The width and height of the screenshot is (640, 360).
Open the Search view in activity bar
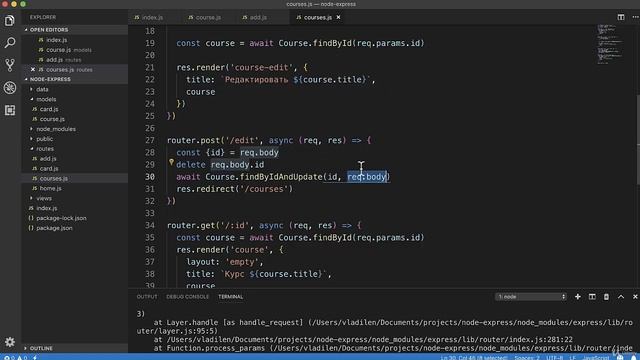(x=10, y=42)
